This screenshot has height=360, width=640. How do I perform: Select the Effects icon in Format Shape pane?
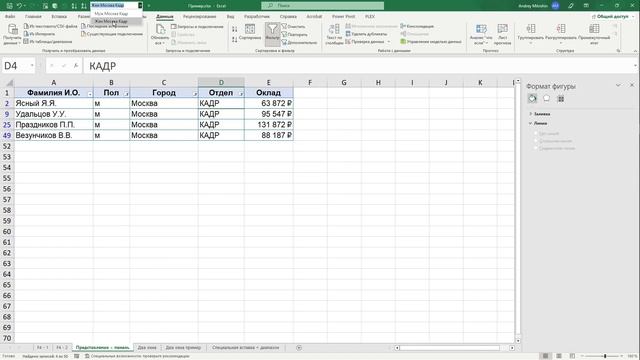pyautogui.click(x=547, y=98)
